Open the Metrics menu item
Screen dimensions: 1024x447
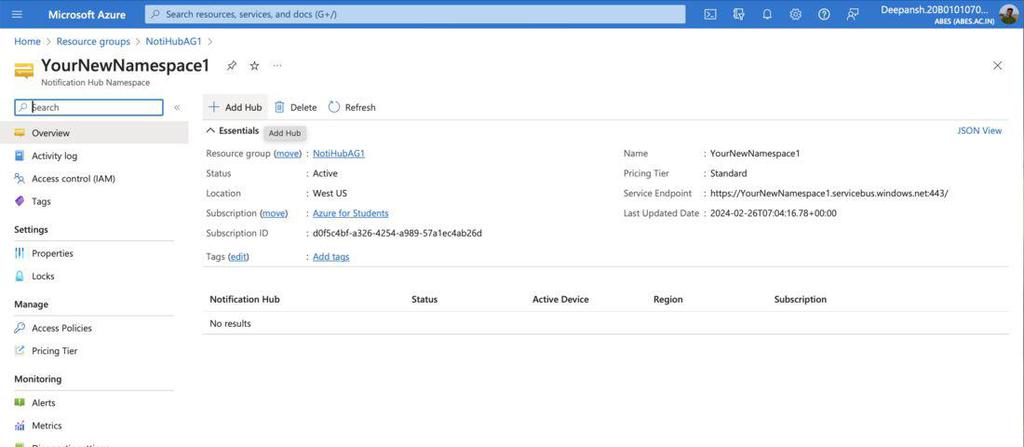[94, 425]
